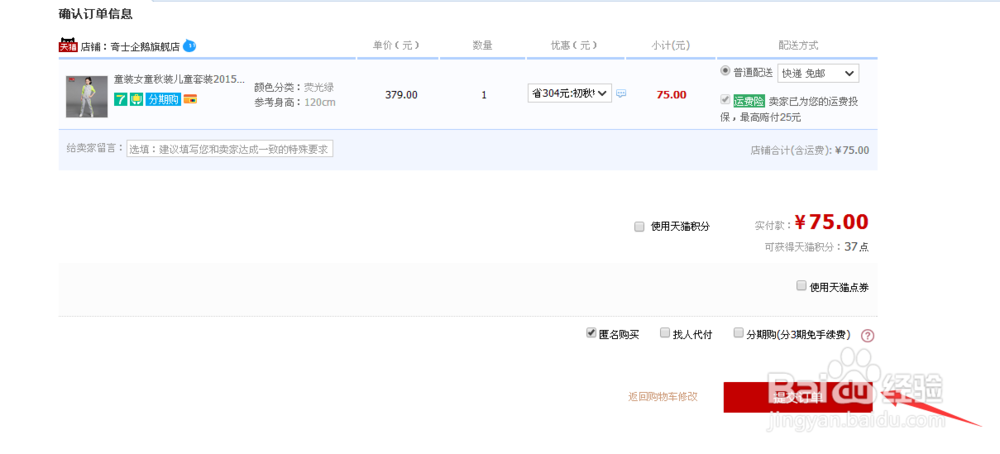Viewport: 1000px width, 454px height.
Task: Open the blue Wangwang chat icon beside store name
Action: point(189,46)
